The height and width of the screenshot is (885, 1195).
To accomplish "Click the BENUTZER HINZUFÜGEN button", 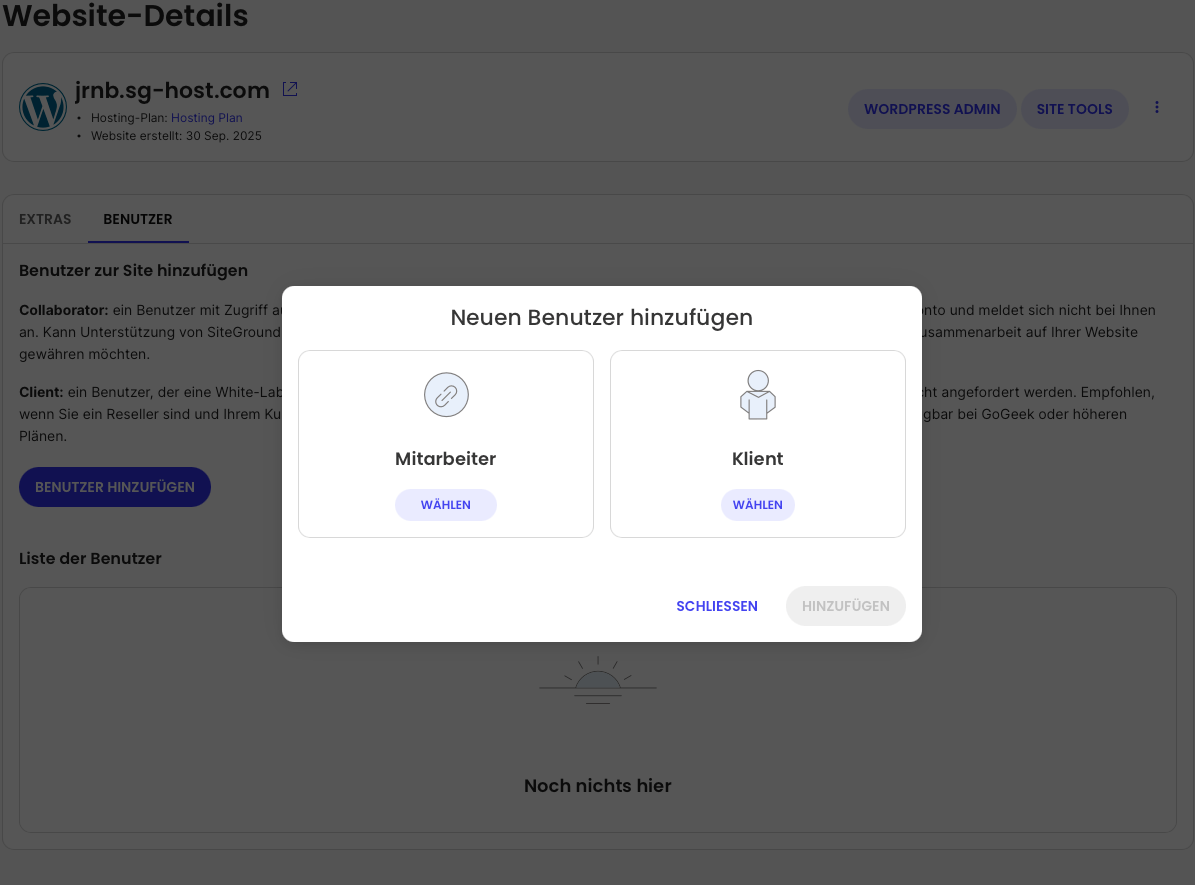I will tap(115, 487).
